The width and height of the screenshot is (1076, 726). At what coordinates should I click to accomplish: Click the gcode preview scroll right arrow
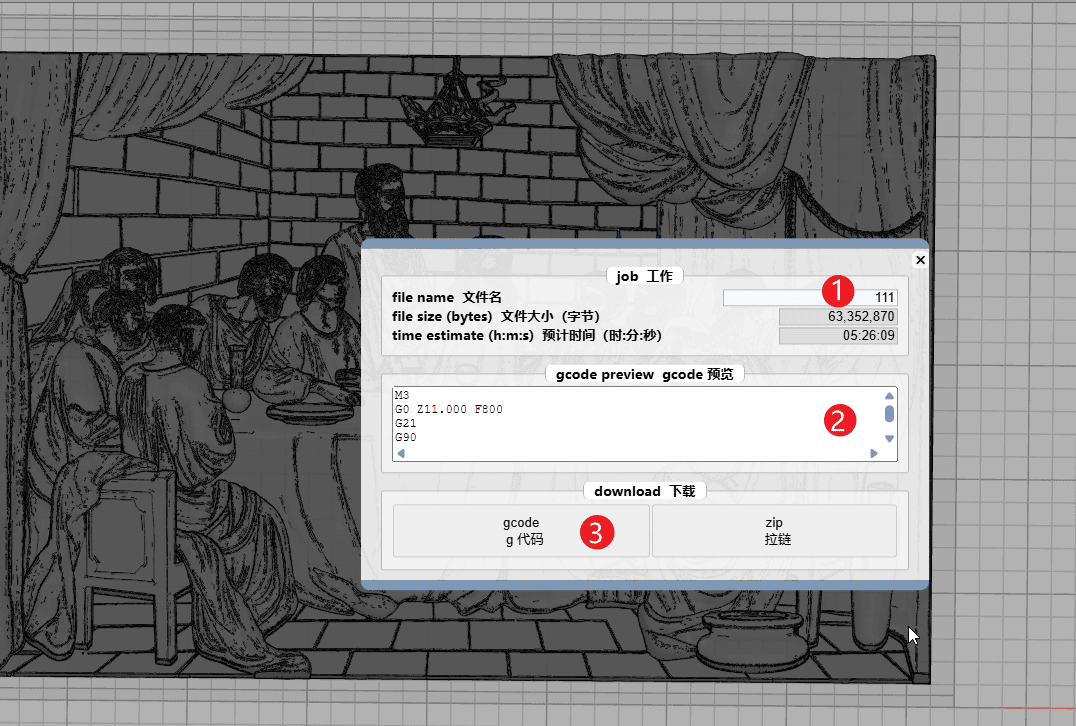click(x=874, y=453)
